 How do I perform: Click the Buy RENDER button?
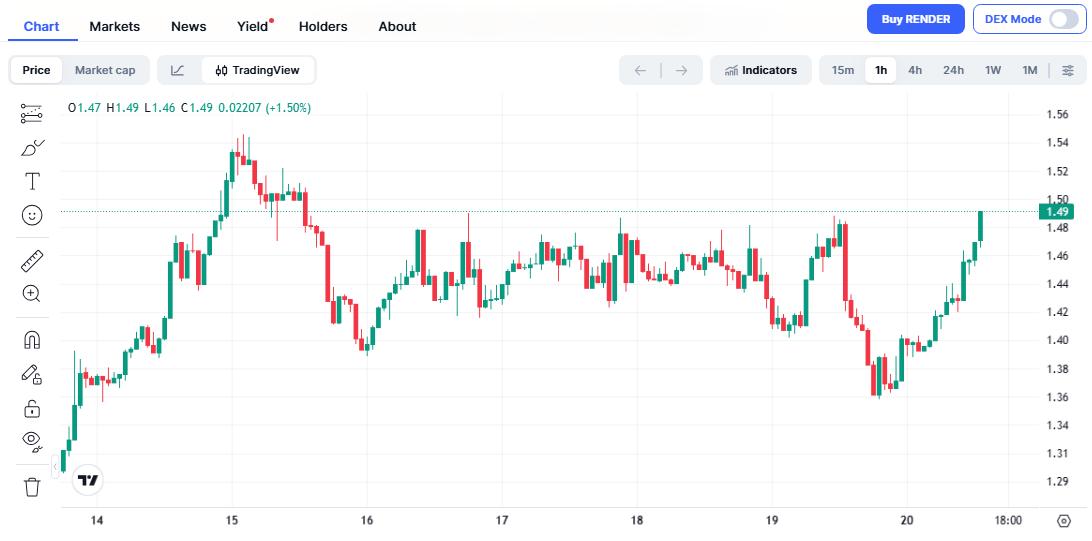pyautogui.click(x=915, y=19)
